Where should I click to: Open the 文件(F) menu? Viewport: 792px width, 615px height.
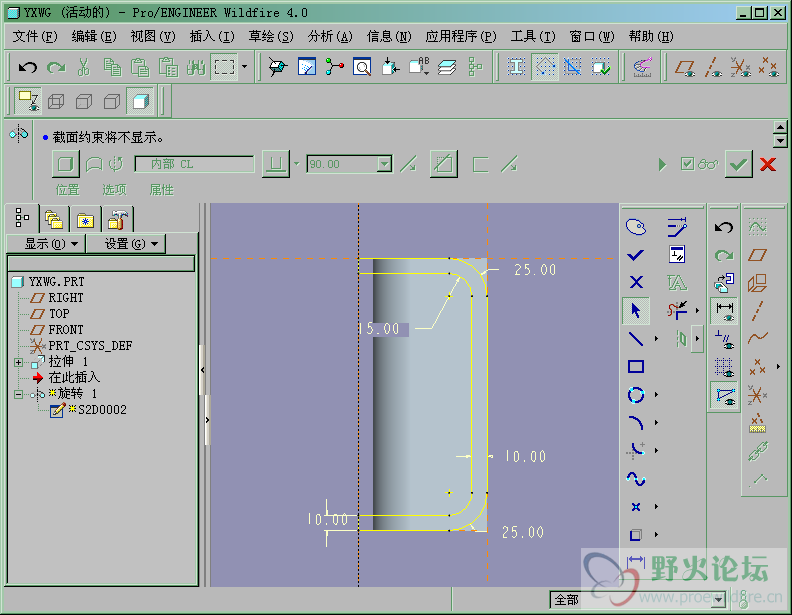pos(35,36)
